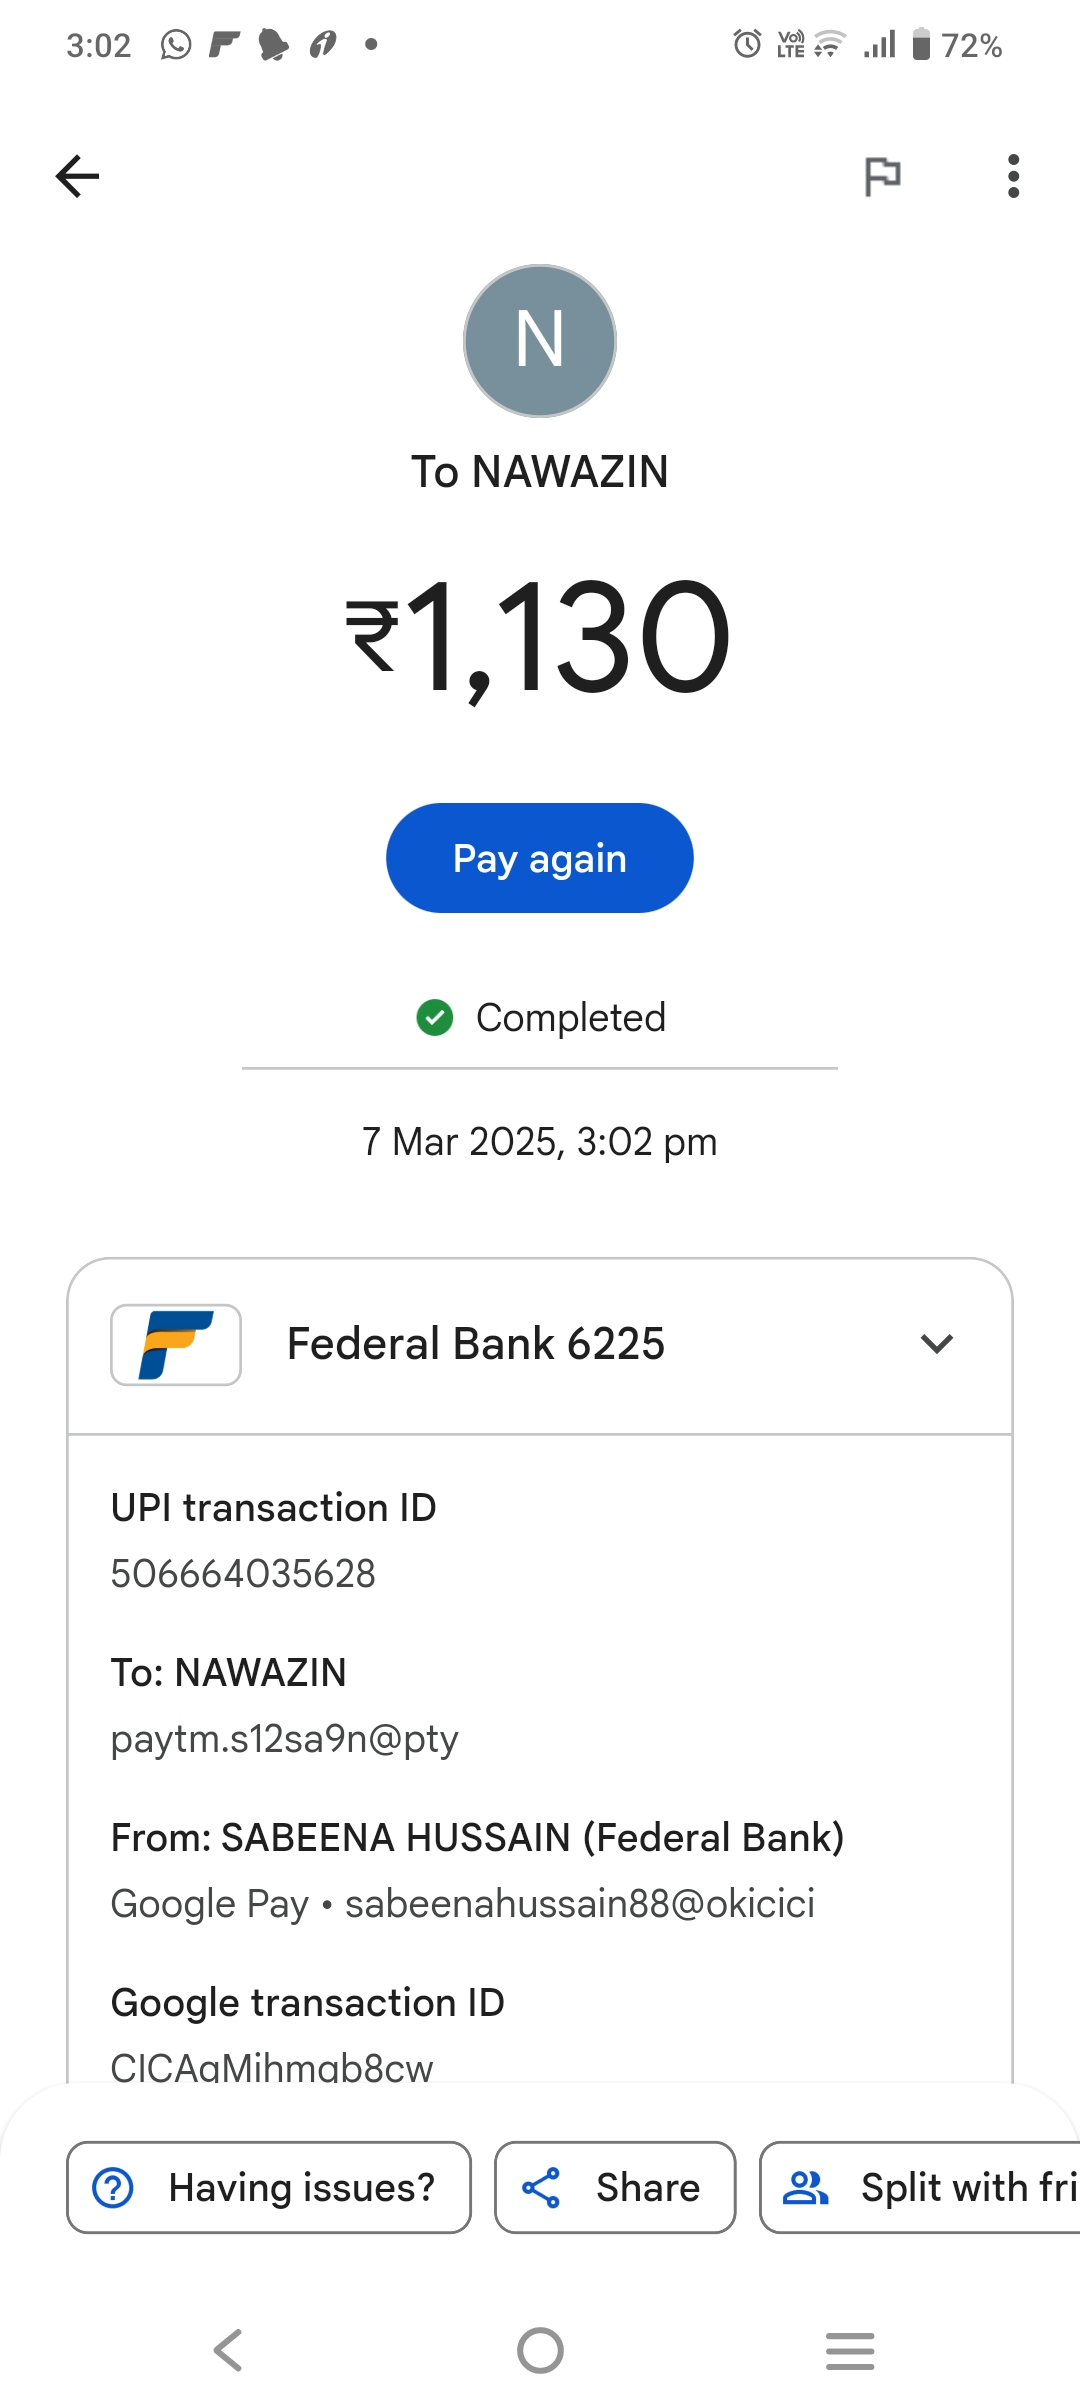Tap the question mark help icon
Screen dimensions: 1080x2408
pos(113,2187)
